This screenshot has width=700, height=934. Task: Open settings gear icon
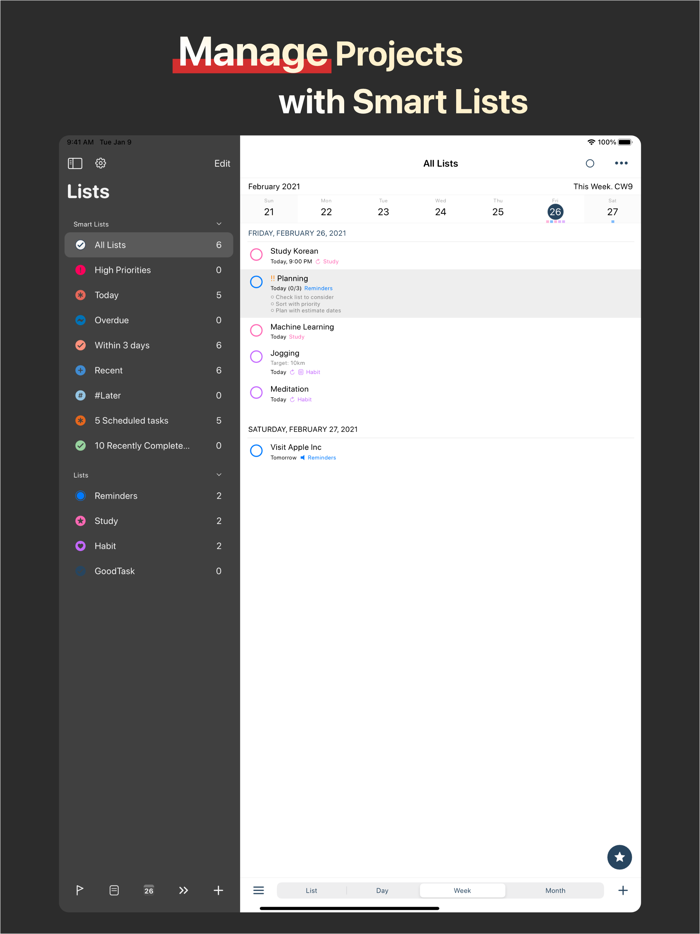[101, 163]
